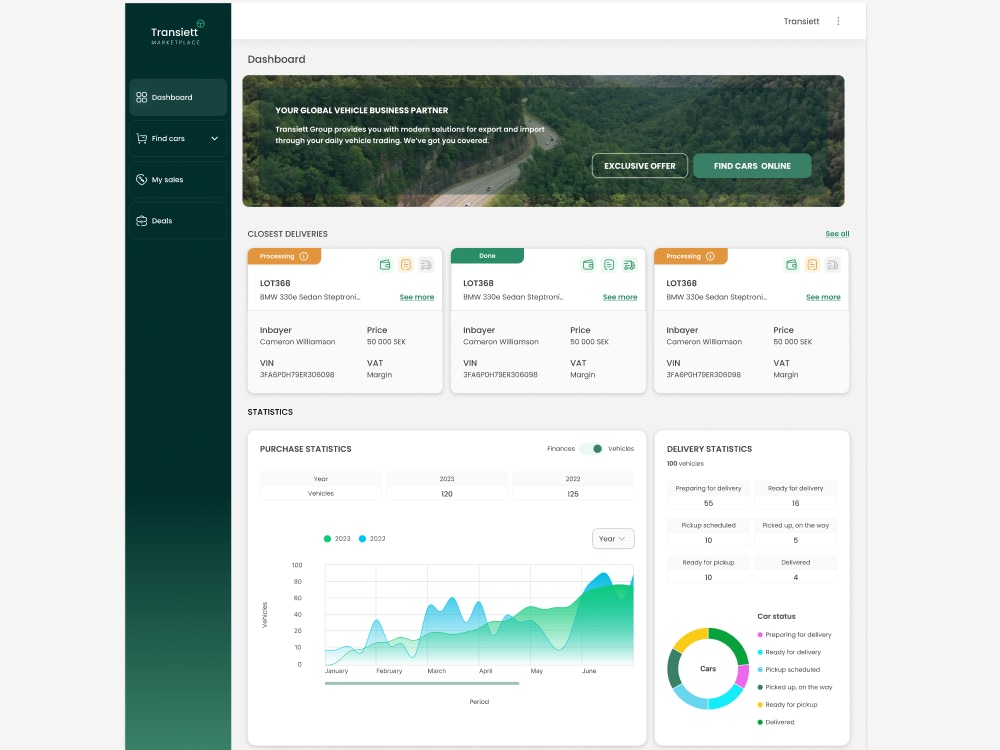Click the purchase statistics area chart
The width and height of the screenshot is (1000, 750).
tap(479, 615)
